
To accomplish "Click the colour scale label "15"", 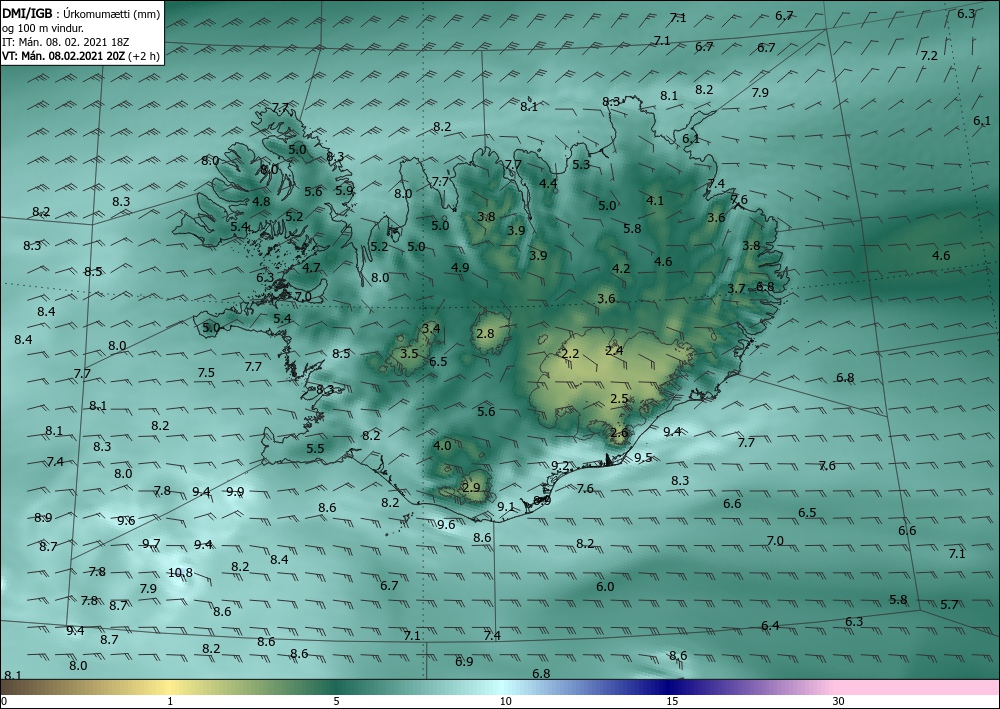I will click(x=672, y=701).
